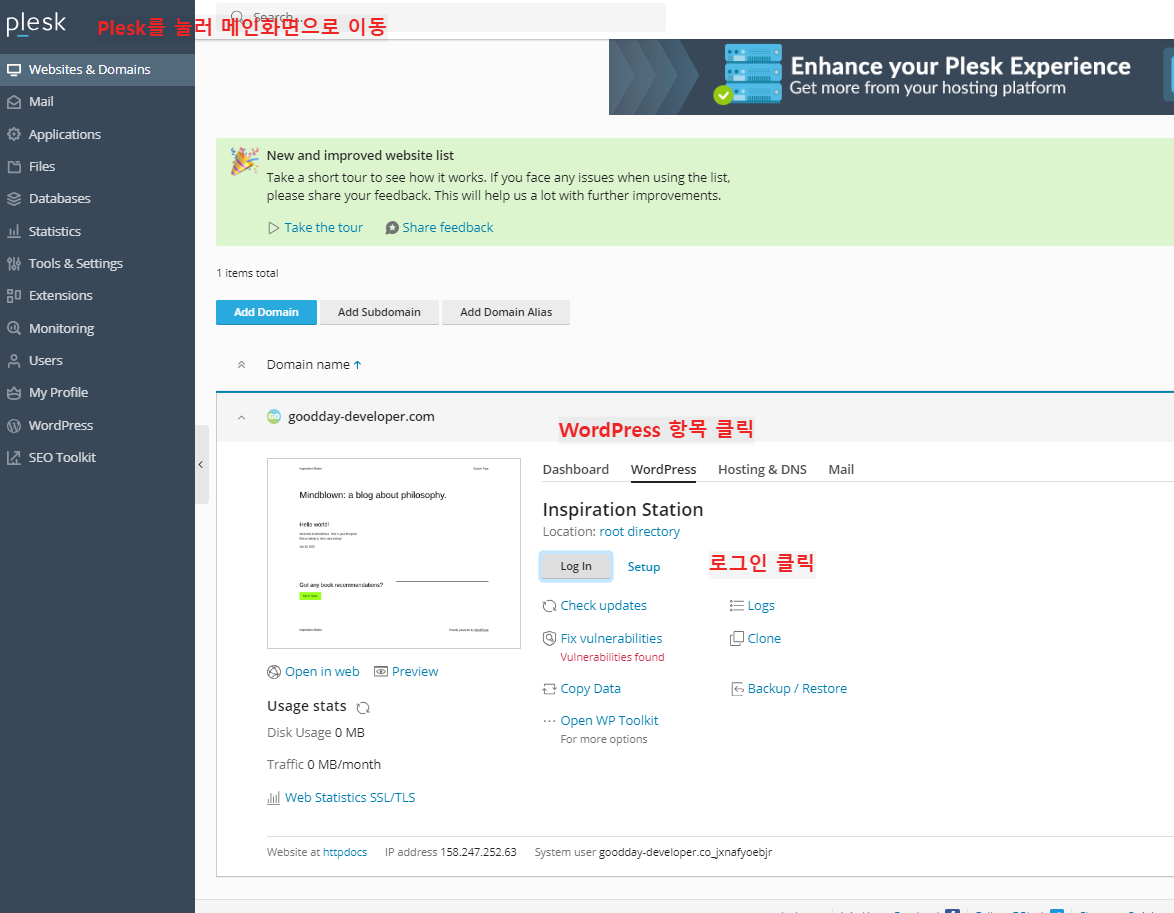Click the goodday-developer.com favicon

tap(274, 416)
